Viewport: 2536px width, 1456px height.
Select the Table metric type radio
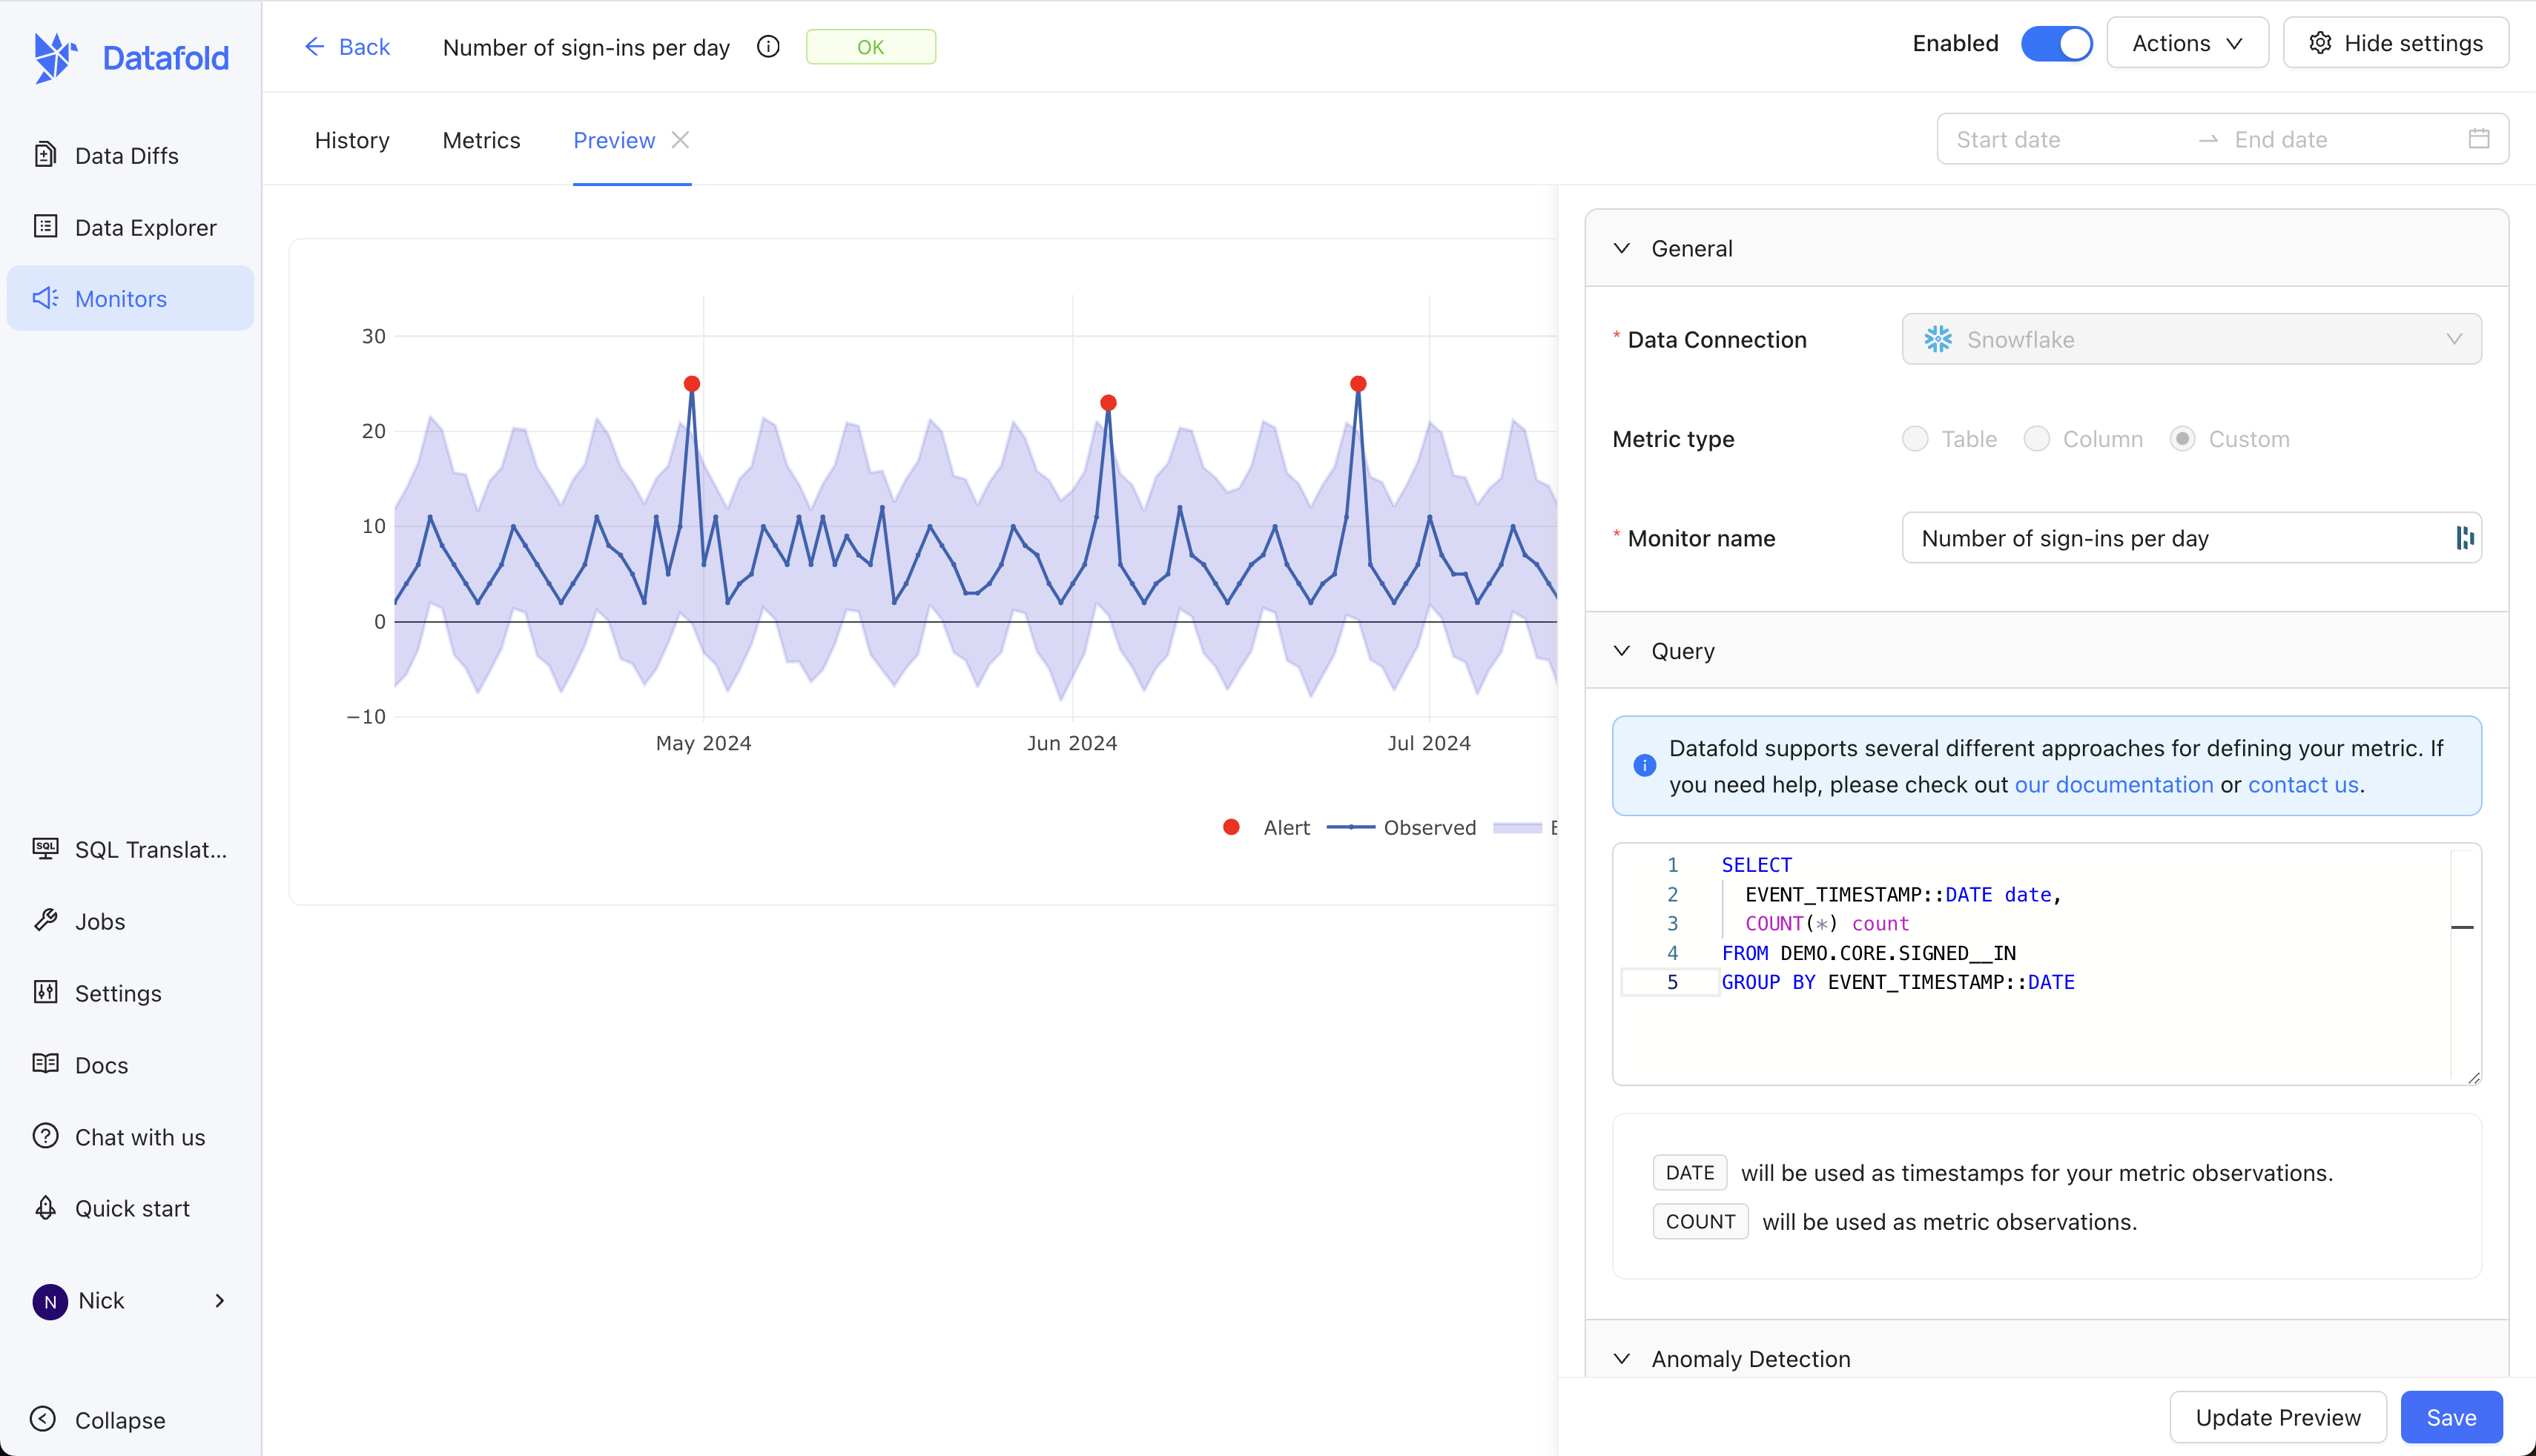(1915, 439)
